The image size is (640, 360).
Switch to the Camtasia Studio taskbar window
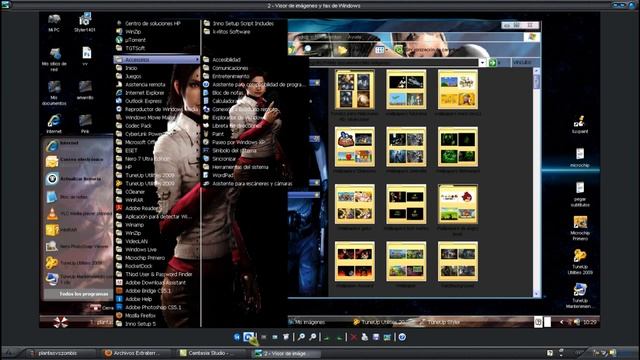click(211, 353)
